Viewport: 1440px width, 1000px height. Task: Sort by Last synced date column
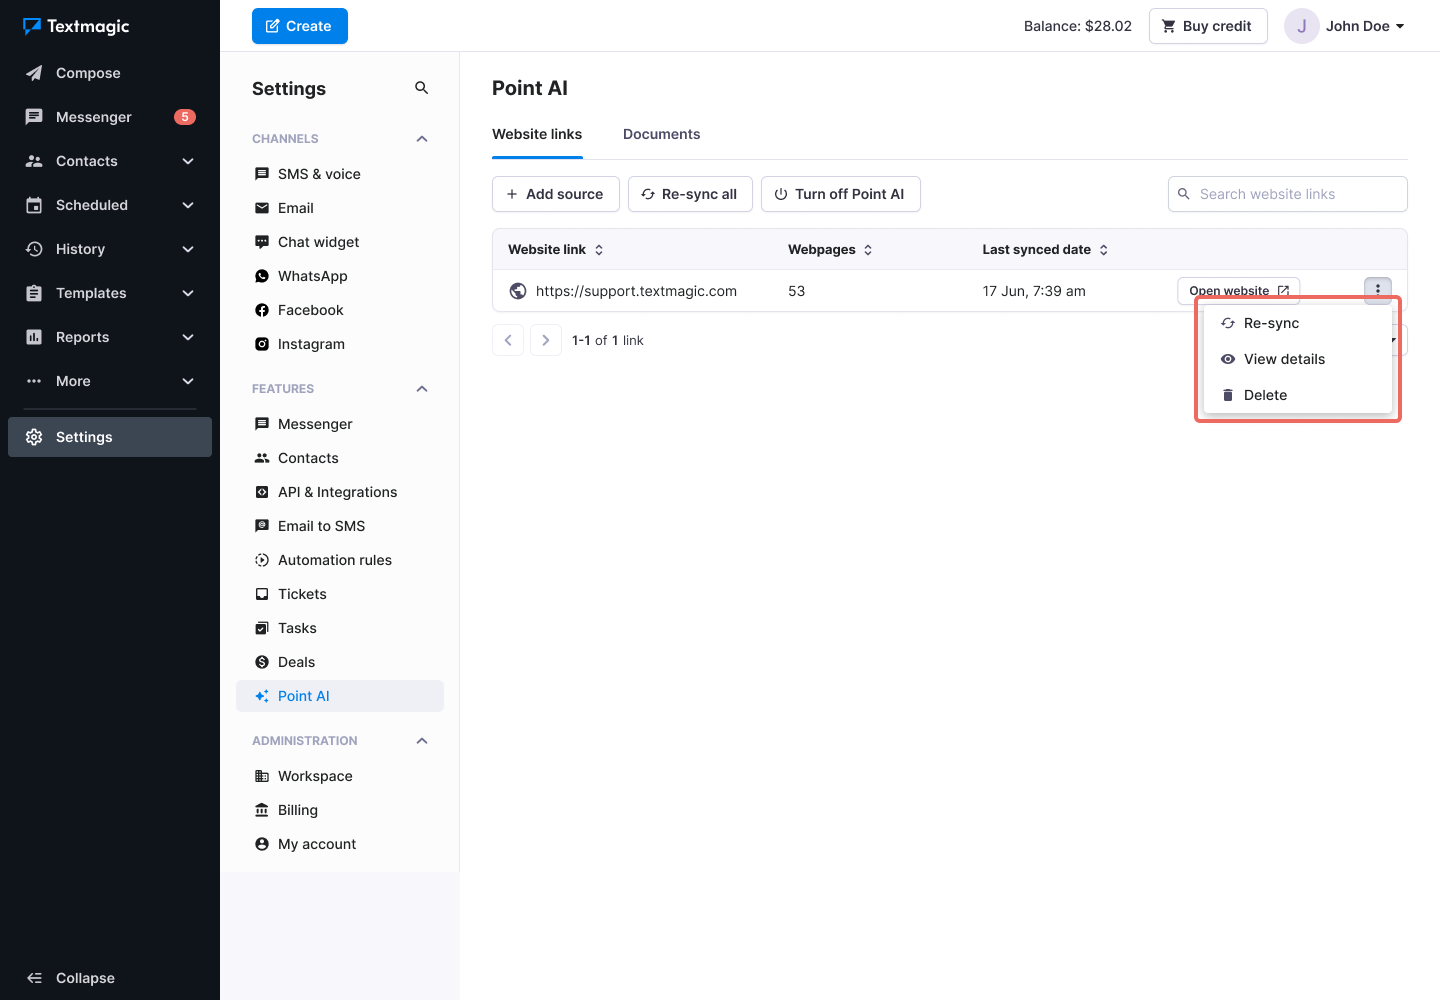pos(1036,249)
